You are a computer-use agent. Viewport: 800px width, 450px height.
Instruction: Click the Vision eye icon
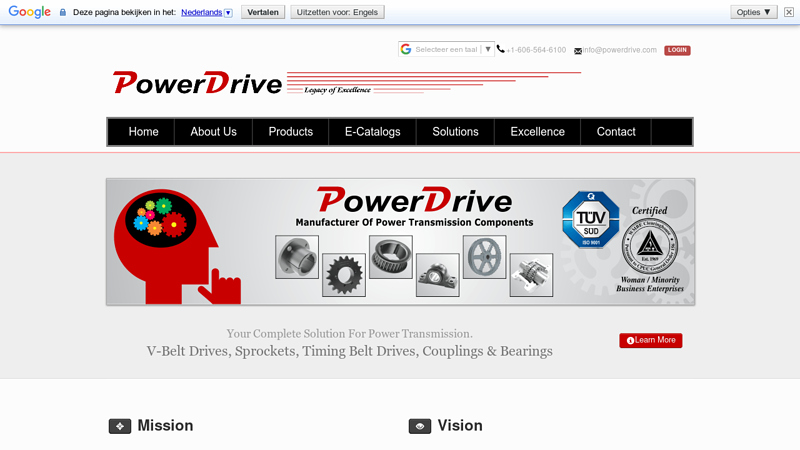pos(420,426)
